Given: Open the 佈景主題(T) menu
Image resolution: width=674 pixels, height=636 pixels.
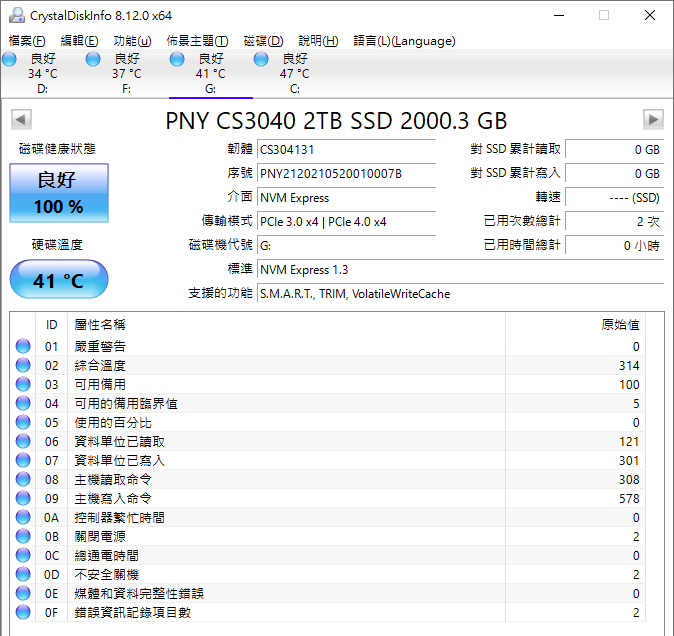Looking at the screenshot, I should click(197, 41).
